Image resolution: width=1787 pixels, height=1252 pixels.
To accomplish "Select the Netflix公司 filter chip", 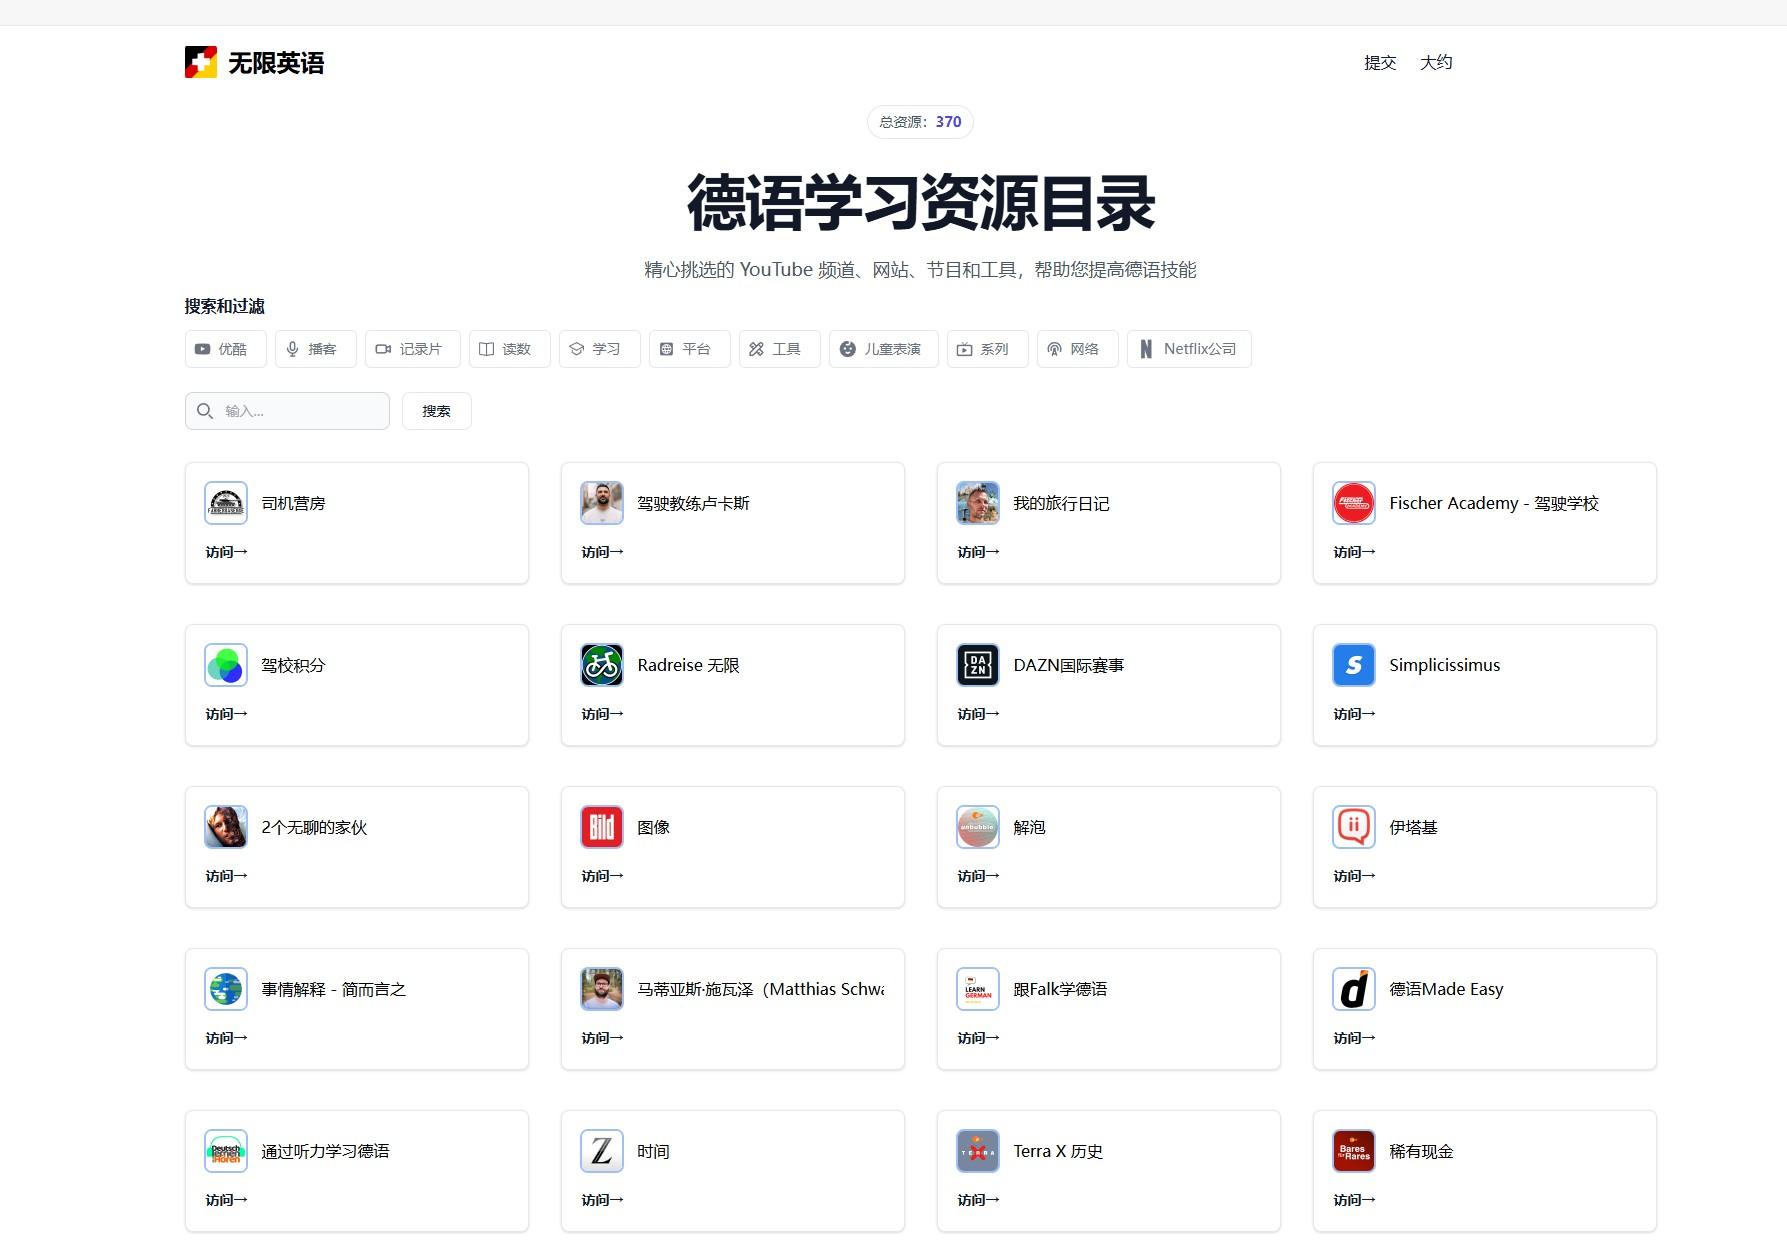I will tap(1188, 349).
